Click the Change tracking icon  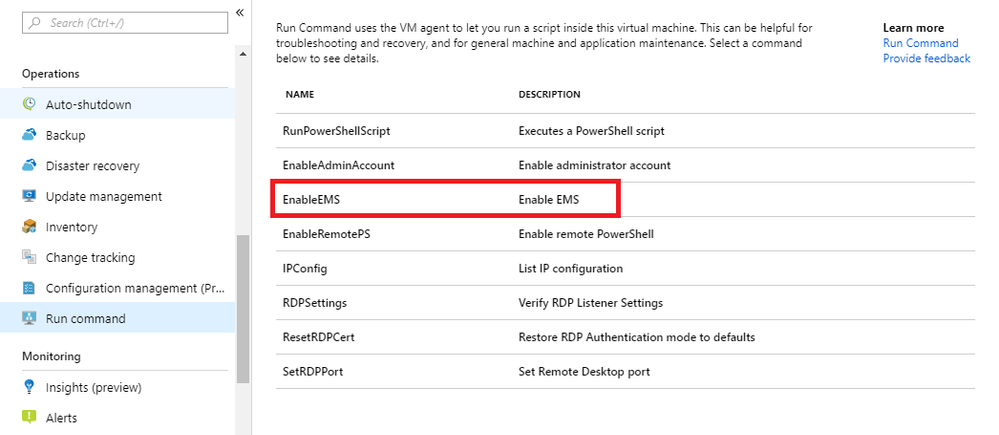pyautogui.click(x=29, y=258)
